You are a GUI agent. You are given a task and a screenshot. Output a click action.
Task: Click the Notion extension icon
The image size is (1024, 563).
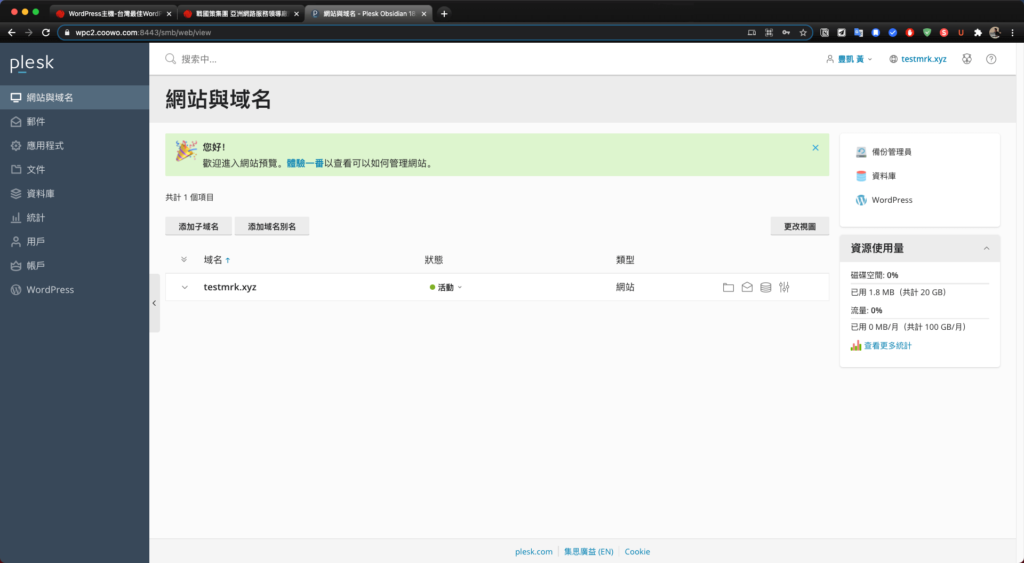(824, 33)
